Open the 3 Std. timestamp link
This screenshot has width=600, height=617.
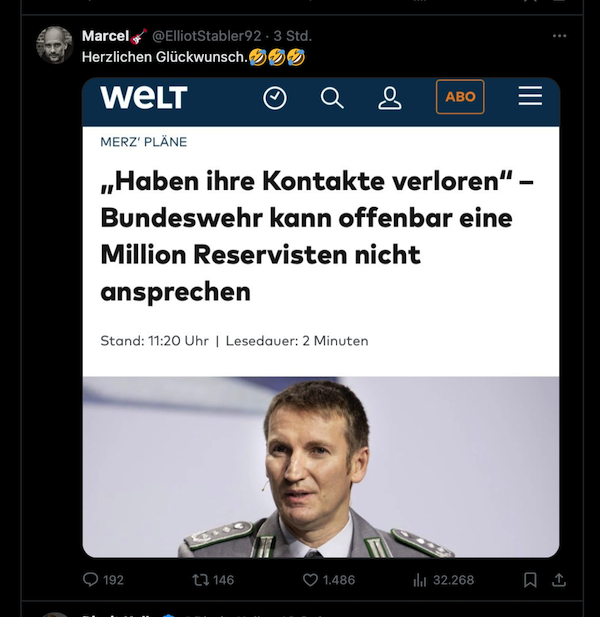(292, 36)
